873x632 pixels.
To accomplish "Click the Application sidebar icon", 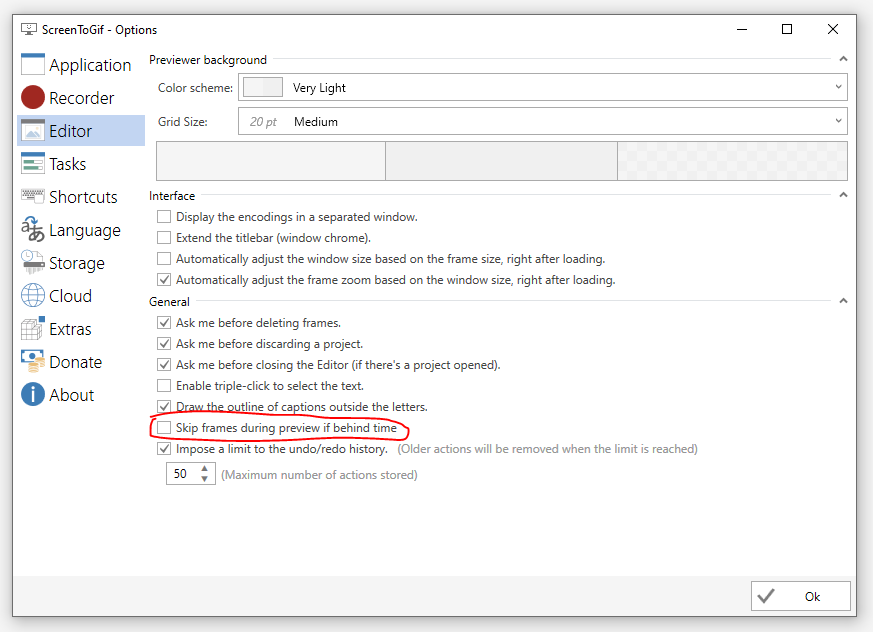I will click(x=33, y=64).
